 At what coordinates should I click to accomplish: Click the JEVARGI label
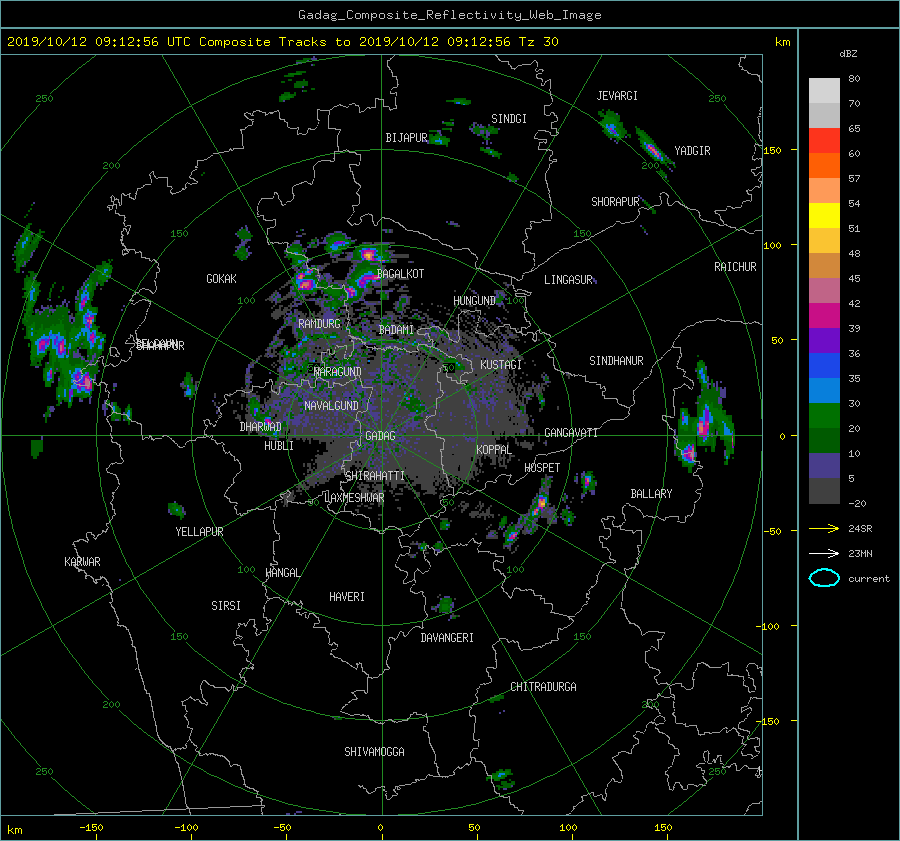tap(617, 96)
